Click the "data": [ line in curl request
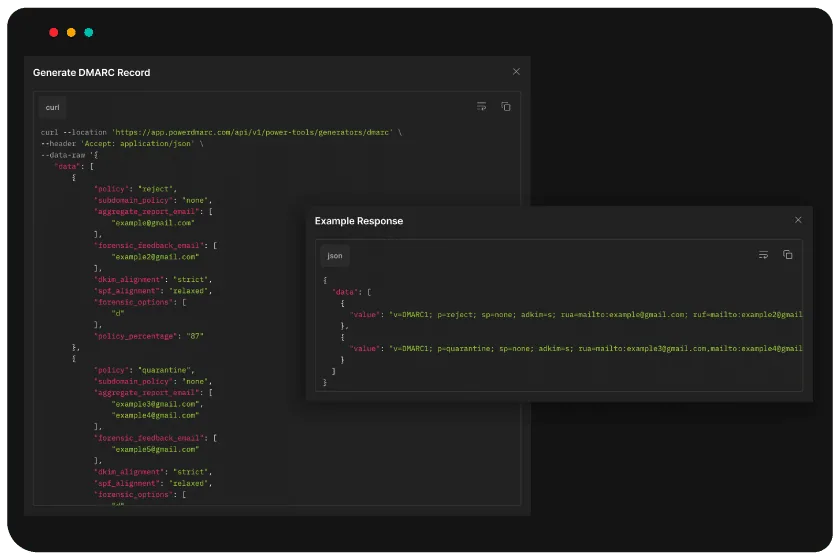This screenshot has width=840, height=560. pos(74,166)
